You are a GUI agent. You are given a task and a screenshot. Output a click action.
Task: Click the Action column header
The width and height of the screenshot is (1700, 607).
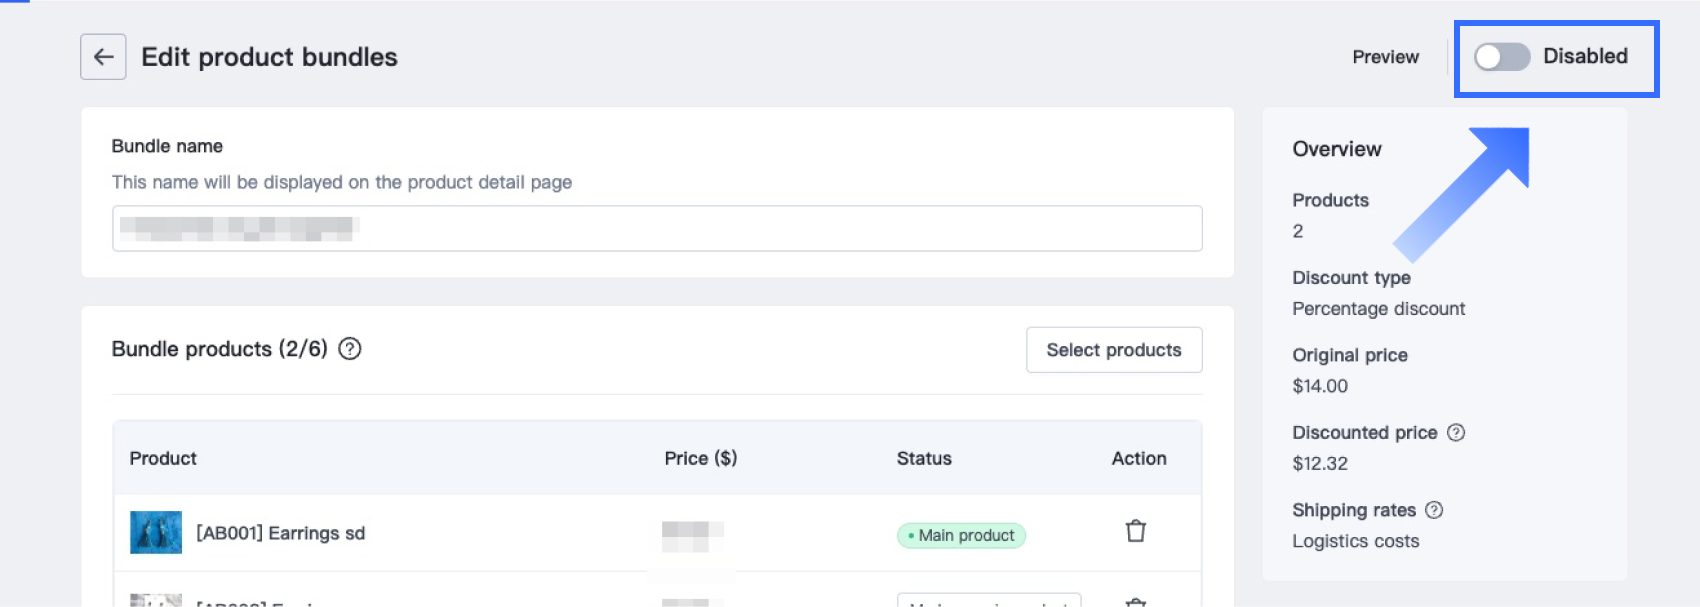[x=1139, y=458]
